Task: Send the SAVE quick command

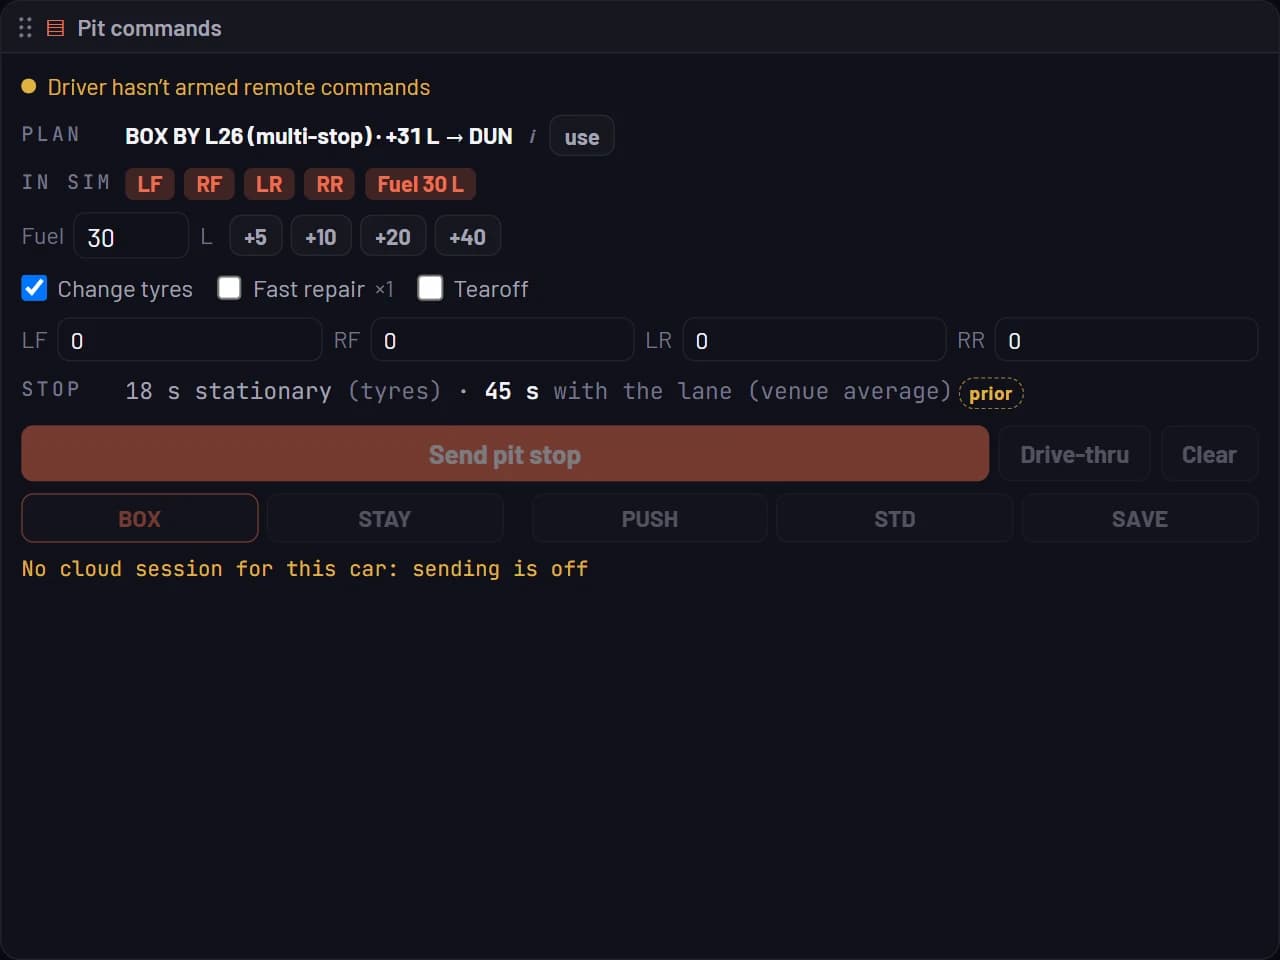Action: pyautogui.click(x=1140, y=518)
